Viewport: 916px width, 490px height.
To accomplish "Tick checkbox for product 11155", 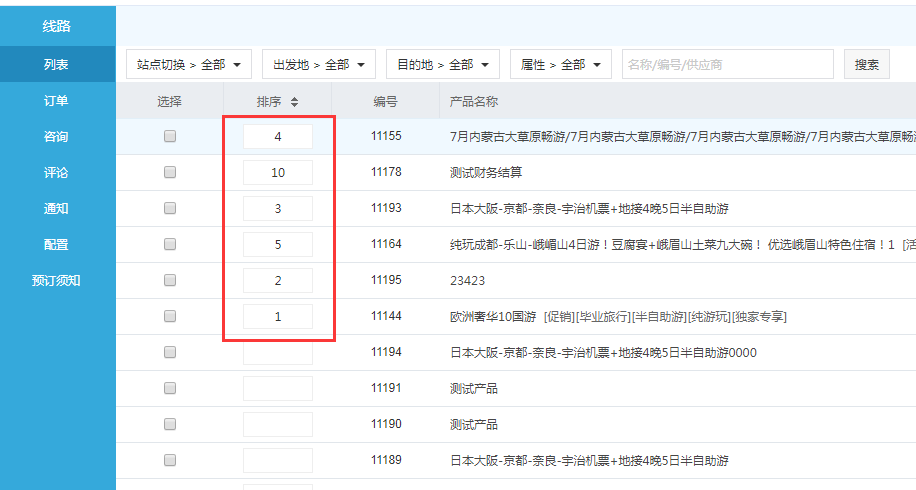I will click(170, 136).
